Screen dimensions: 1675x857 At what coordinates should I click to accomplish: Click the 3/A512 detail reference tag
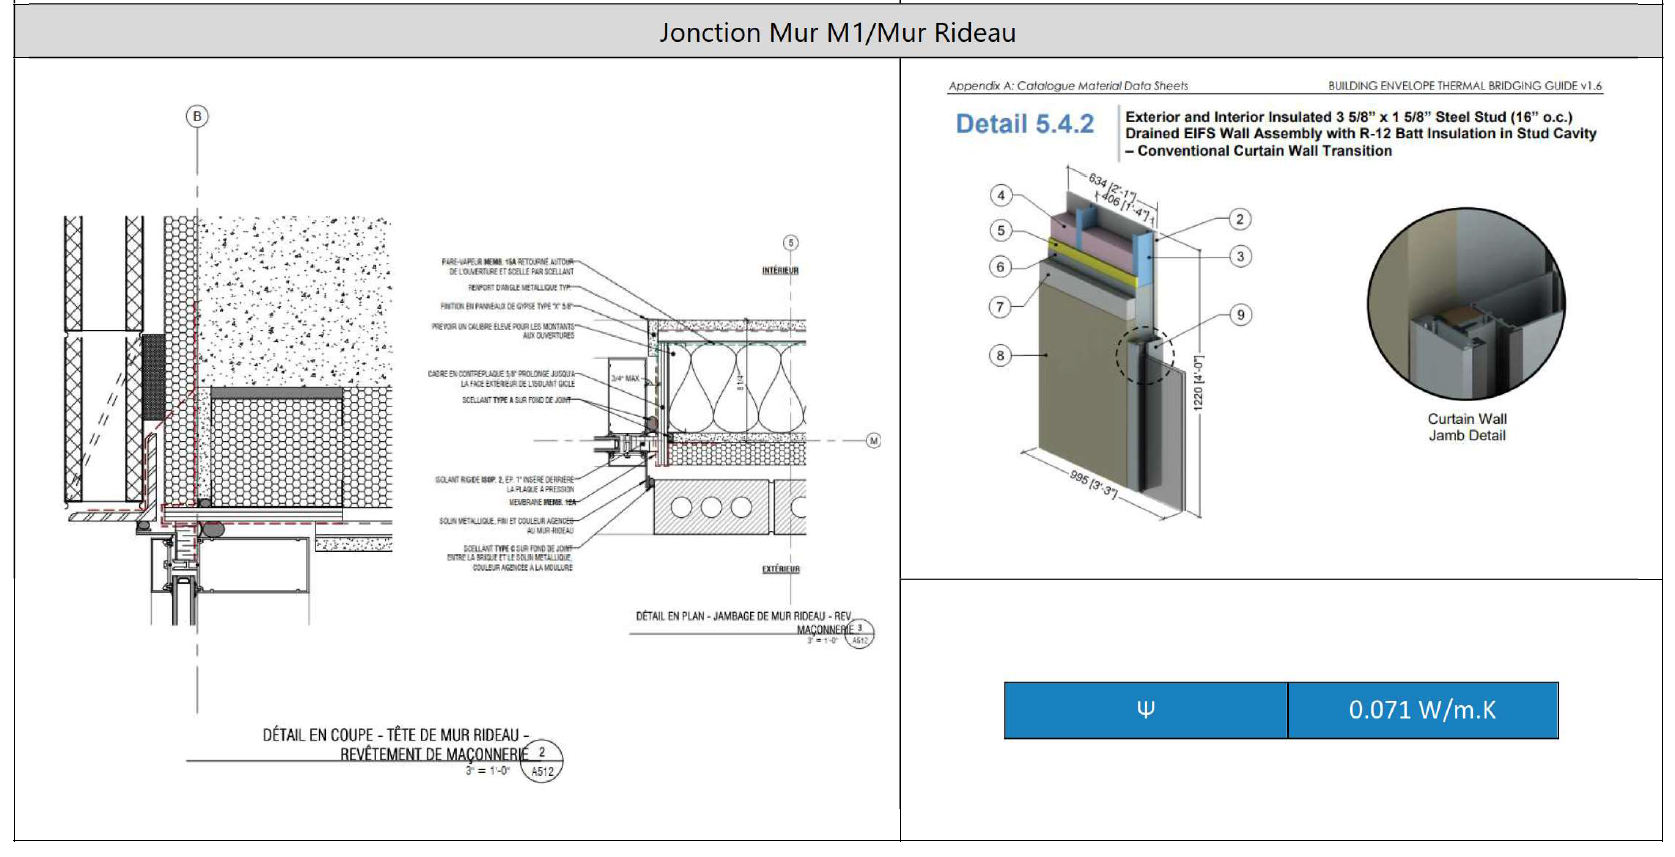coord(859,634)
